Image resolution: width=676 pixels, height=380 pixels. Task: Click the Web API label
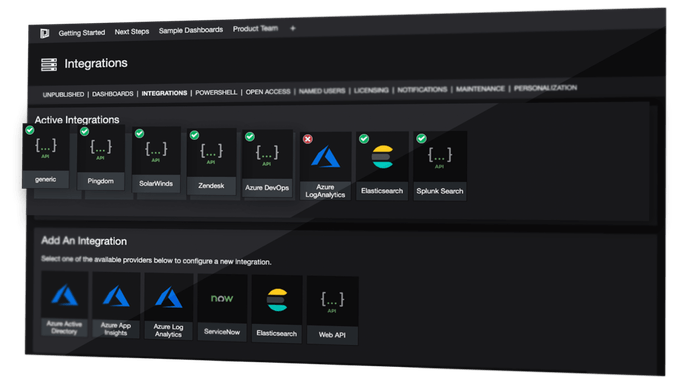click(x=332, y=335)
